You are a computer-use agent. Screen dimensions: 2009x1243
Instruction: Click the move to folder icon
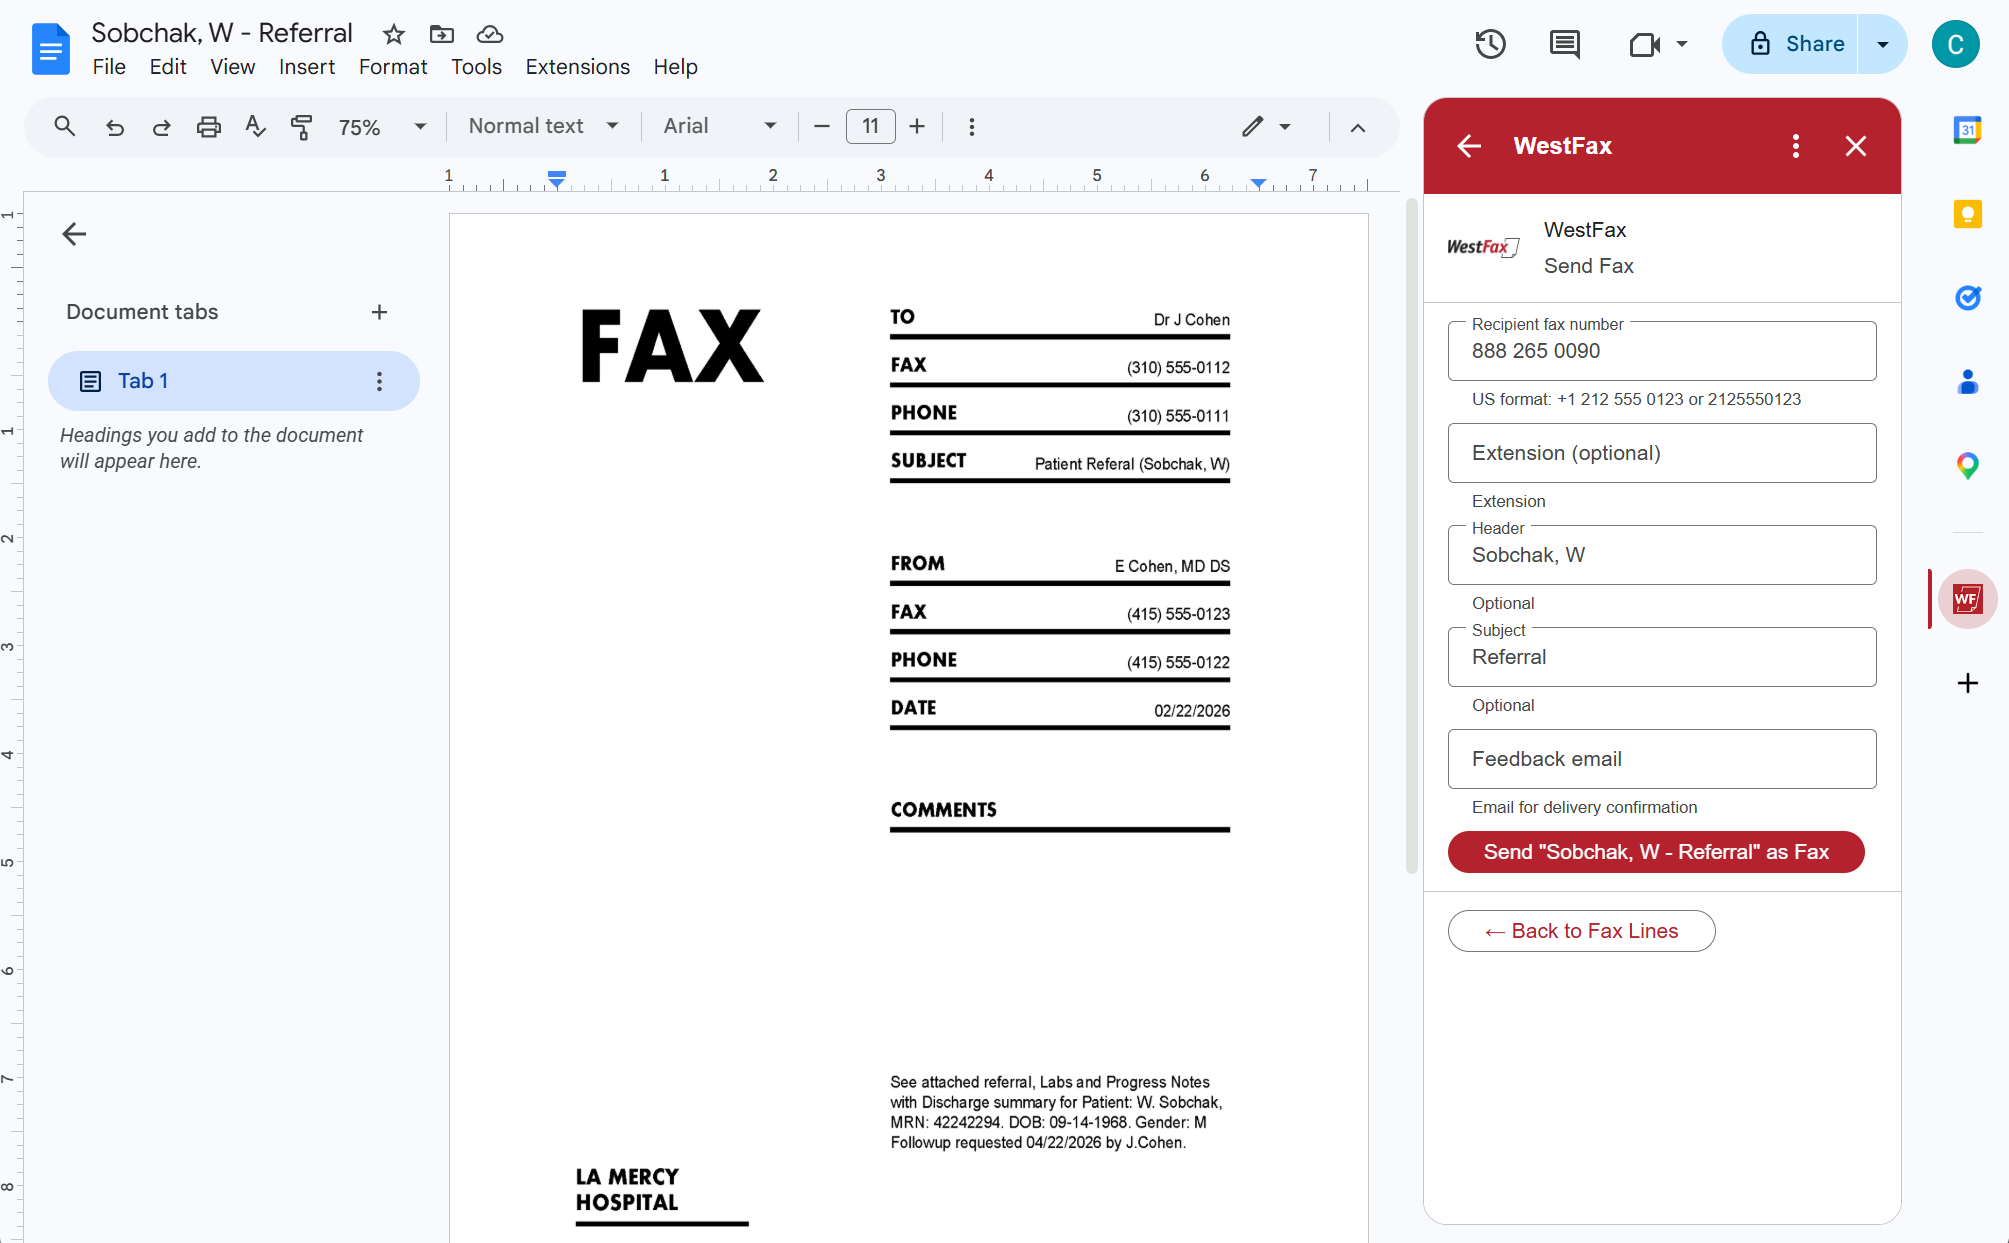(x=441, y=34)
